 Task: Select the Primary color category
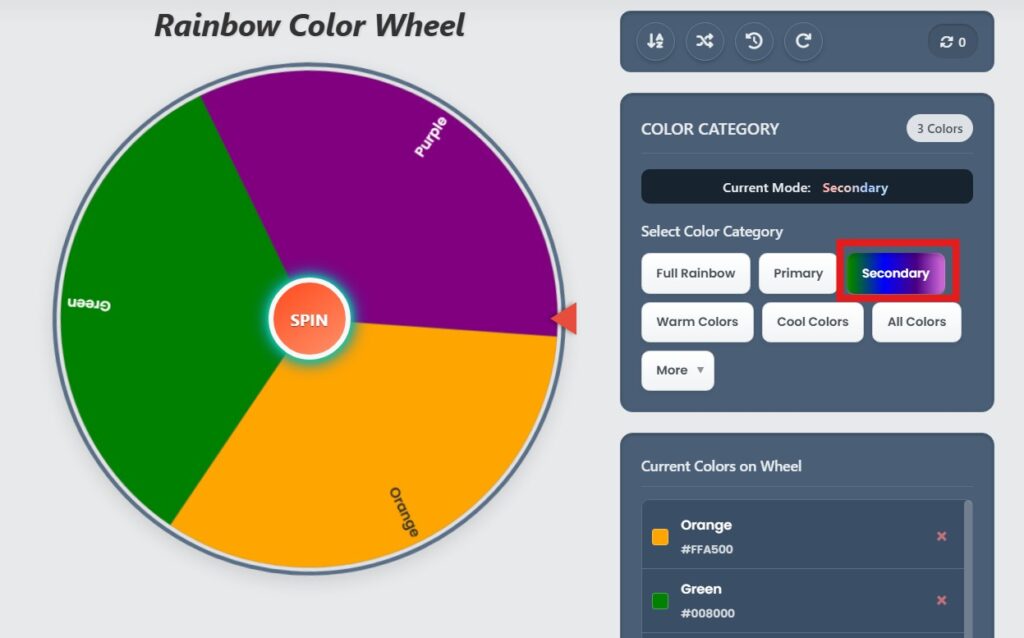pyautogui.click(x=797, y=273)
